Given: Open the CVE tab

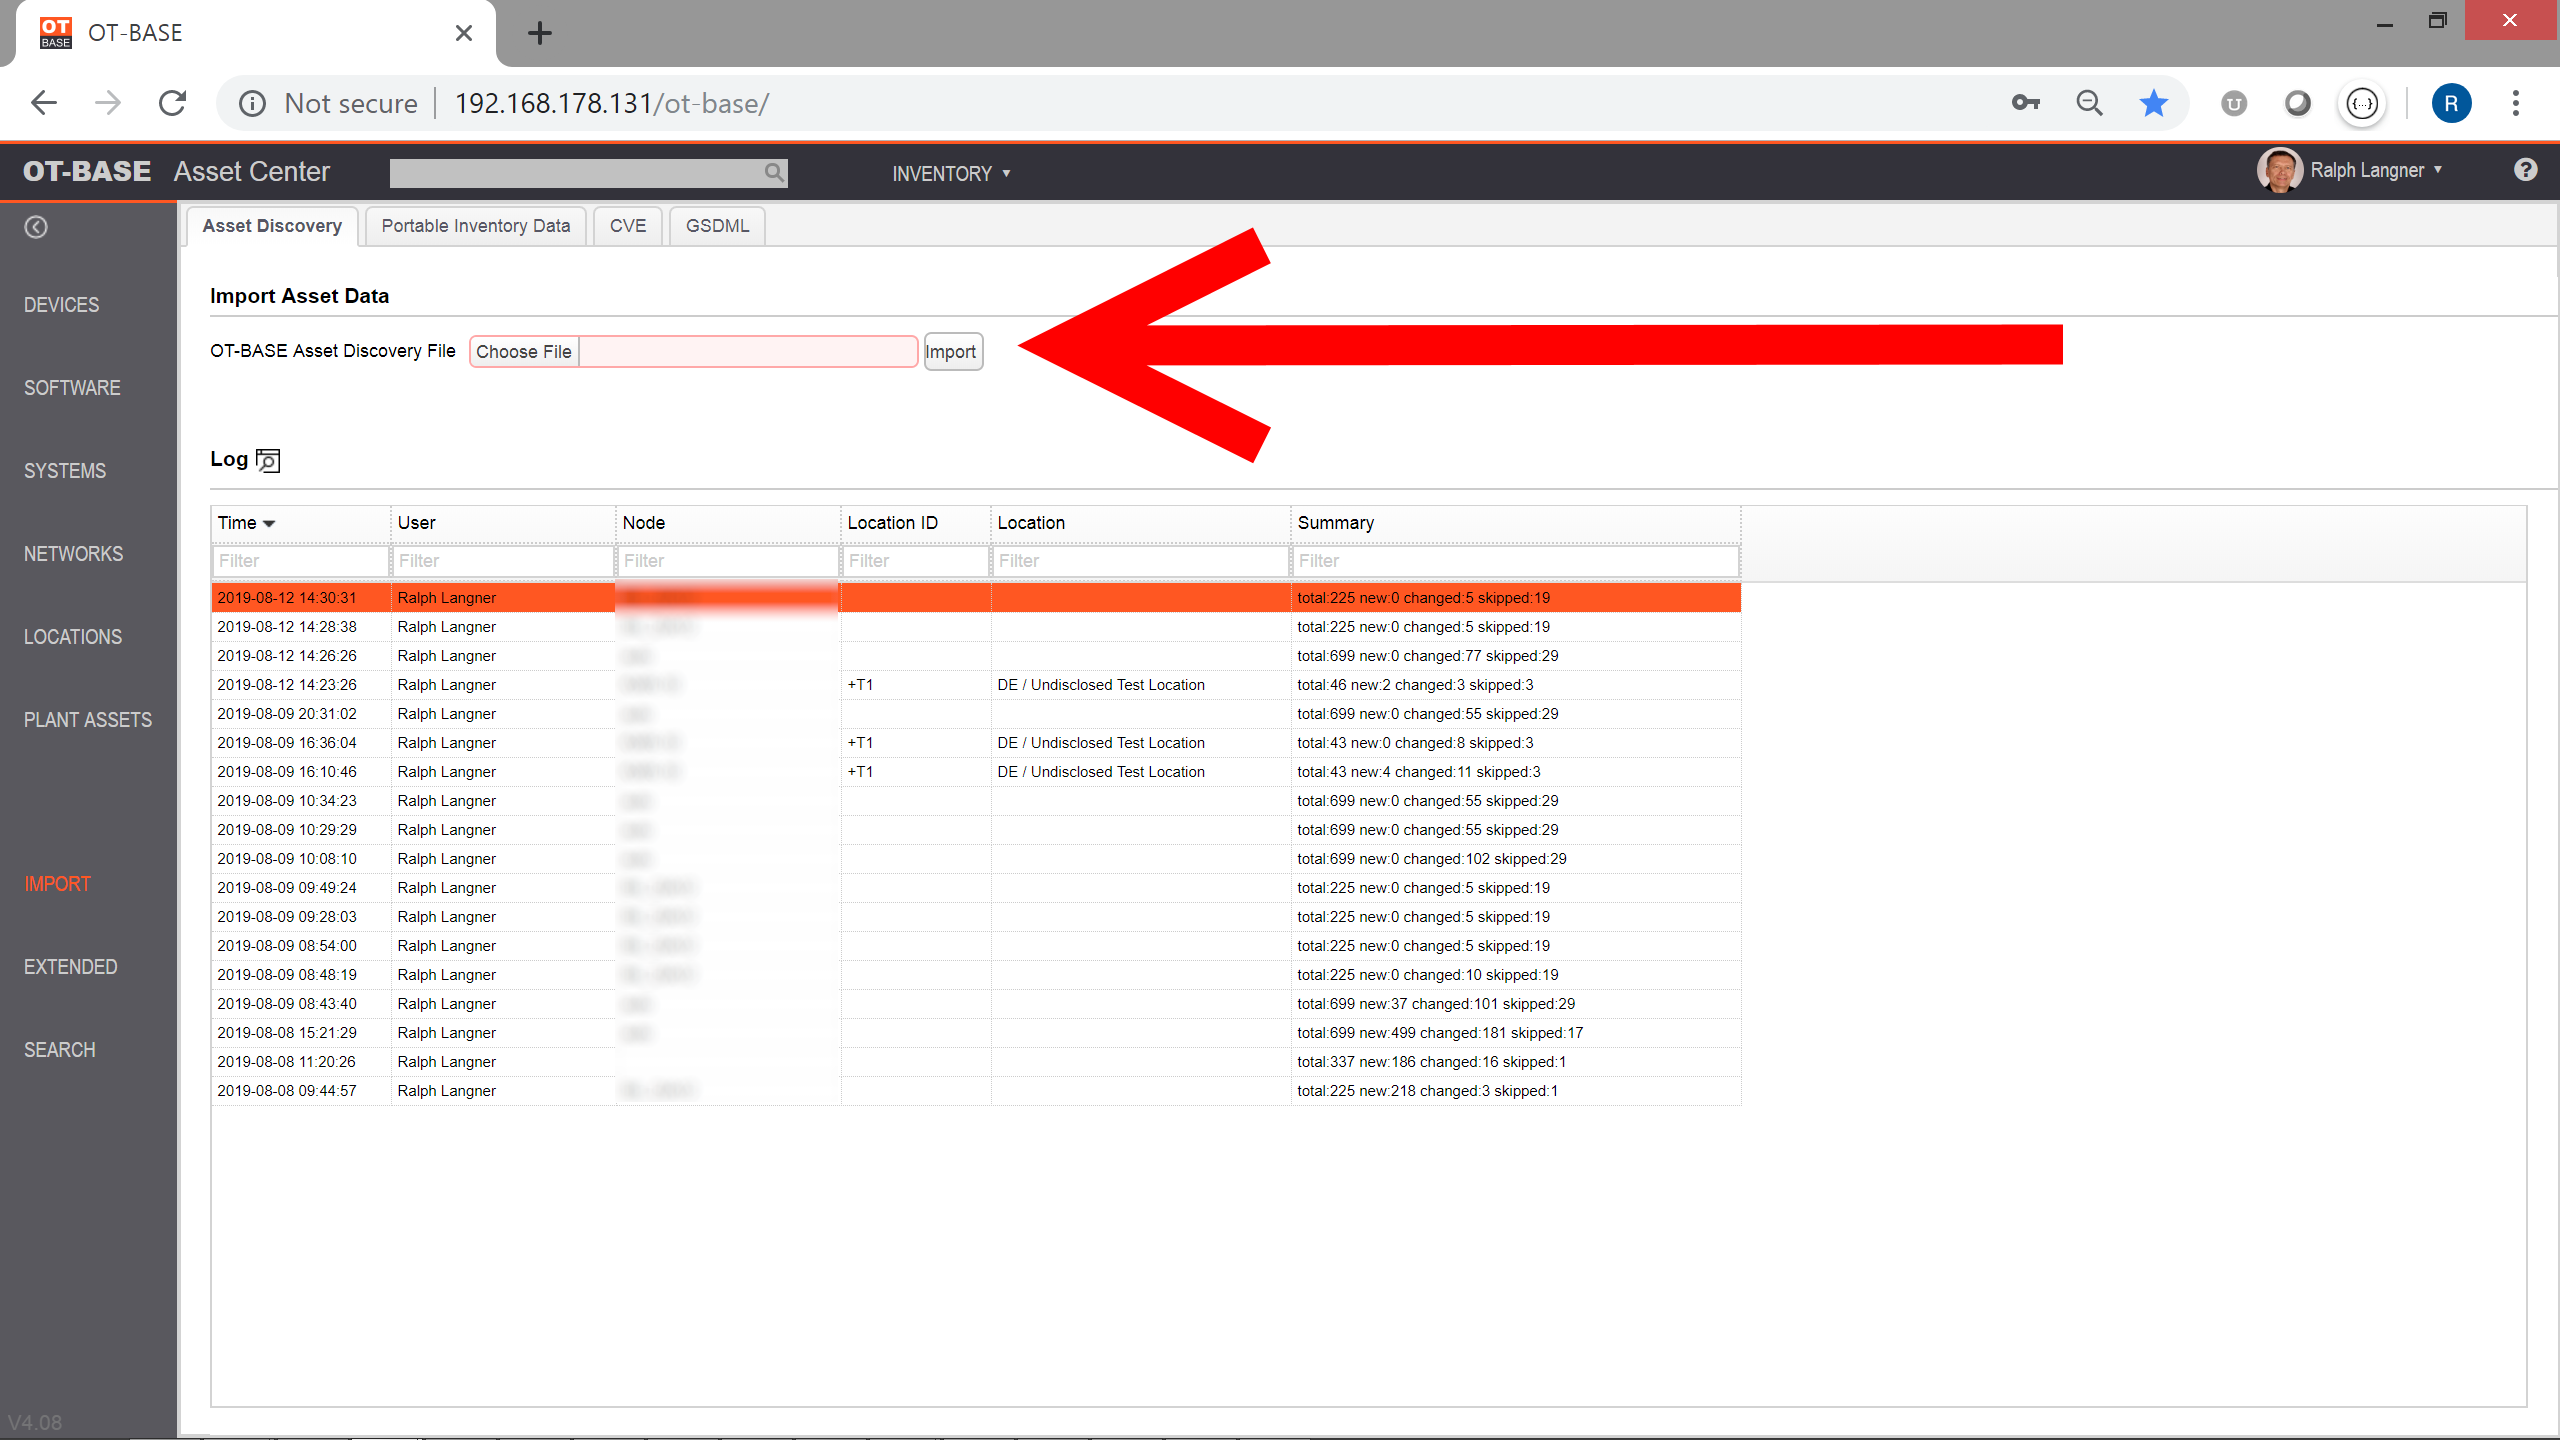Looking at the screenshot, I should coord(628,226).
